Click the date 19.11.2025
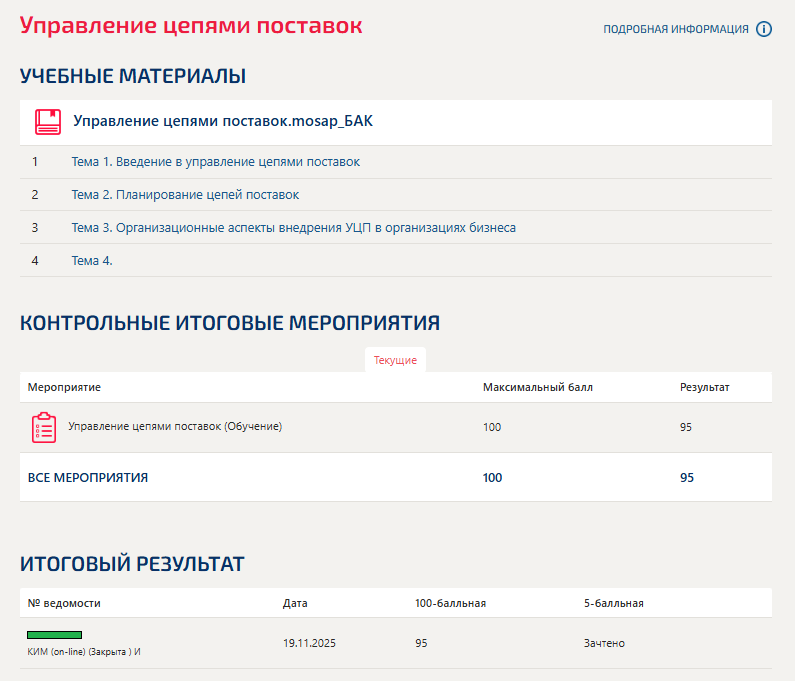The height and width of the screenshot is (681, 795). click(x=309, y=643)
